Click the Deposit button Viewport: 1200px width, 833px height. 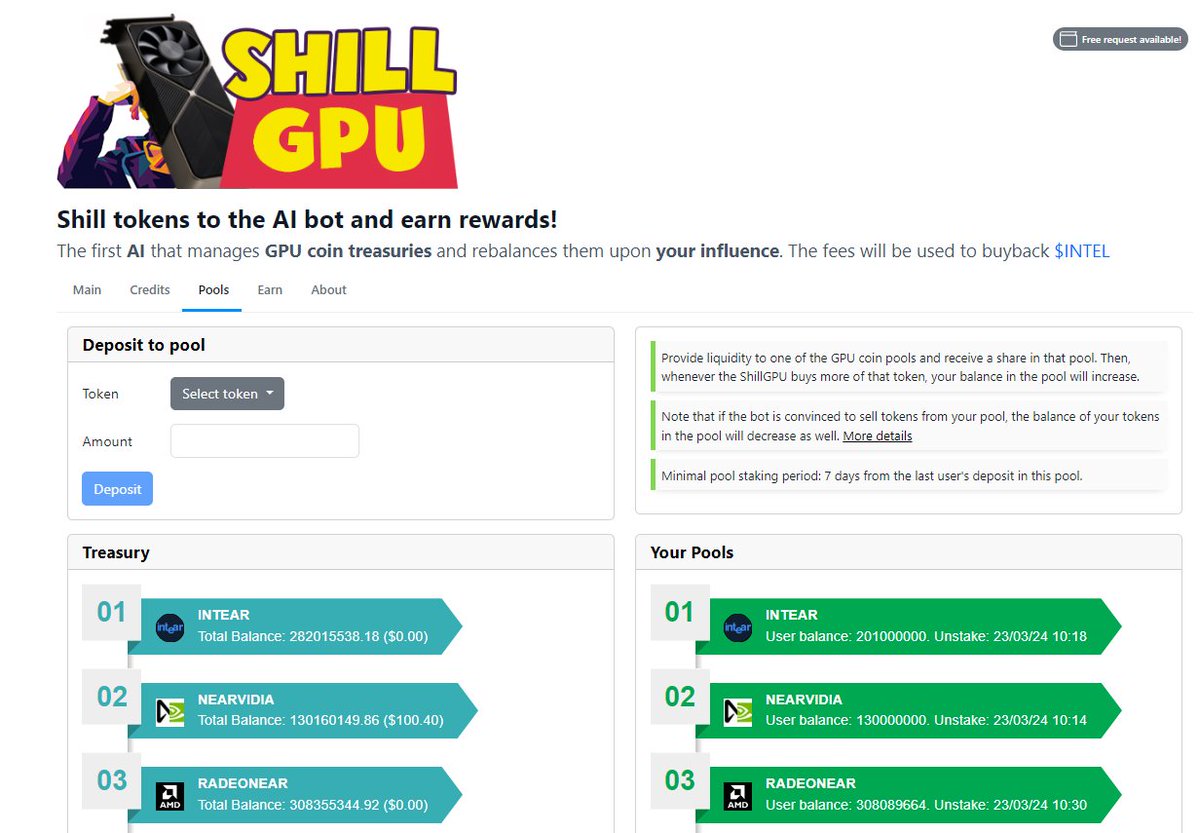(x=117, y=489)
